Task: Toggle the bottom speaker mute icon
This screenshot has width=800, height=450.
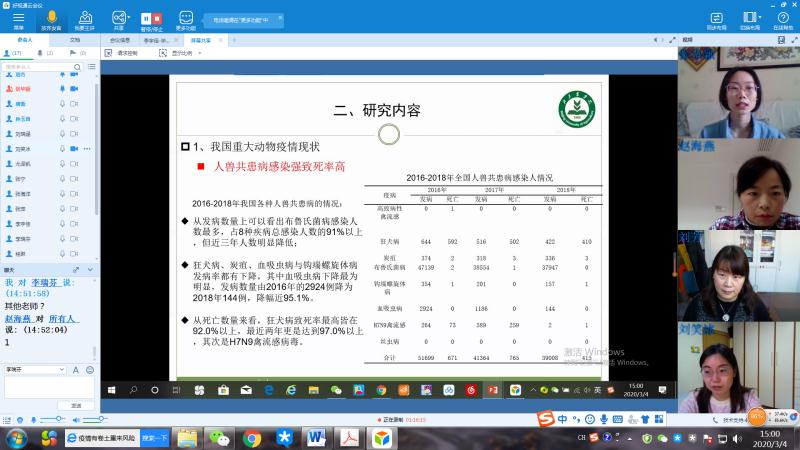Action: 74,418
